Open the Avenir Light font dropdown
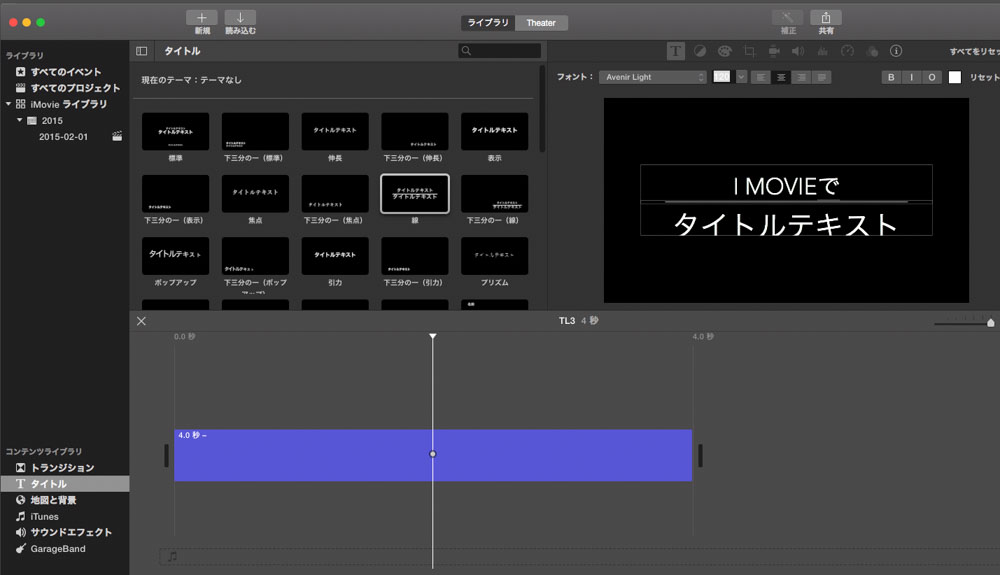 click(652, 77)
